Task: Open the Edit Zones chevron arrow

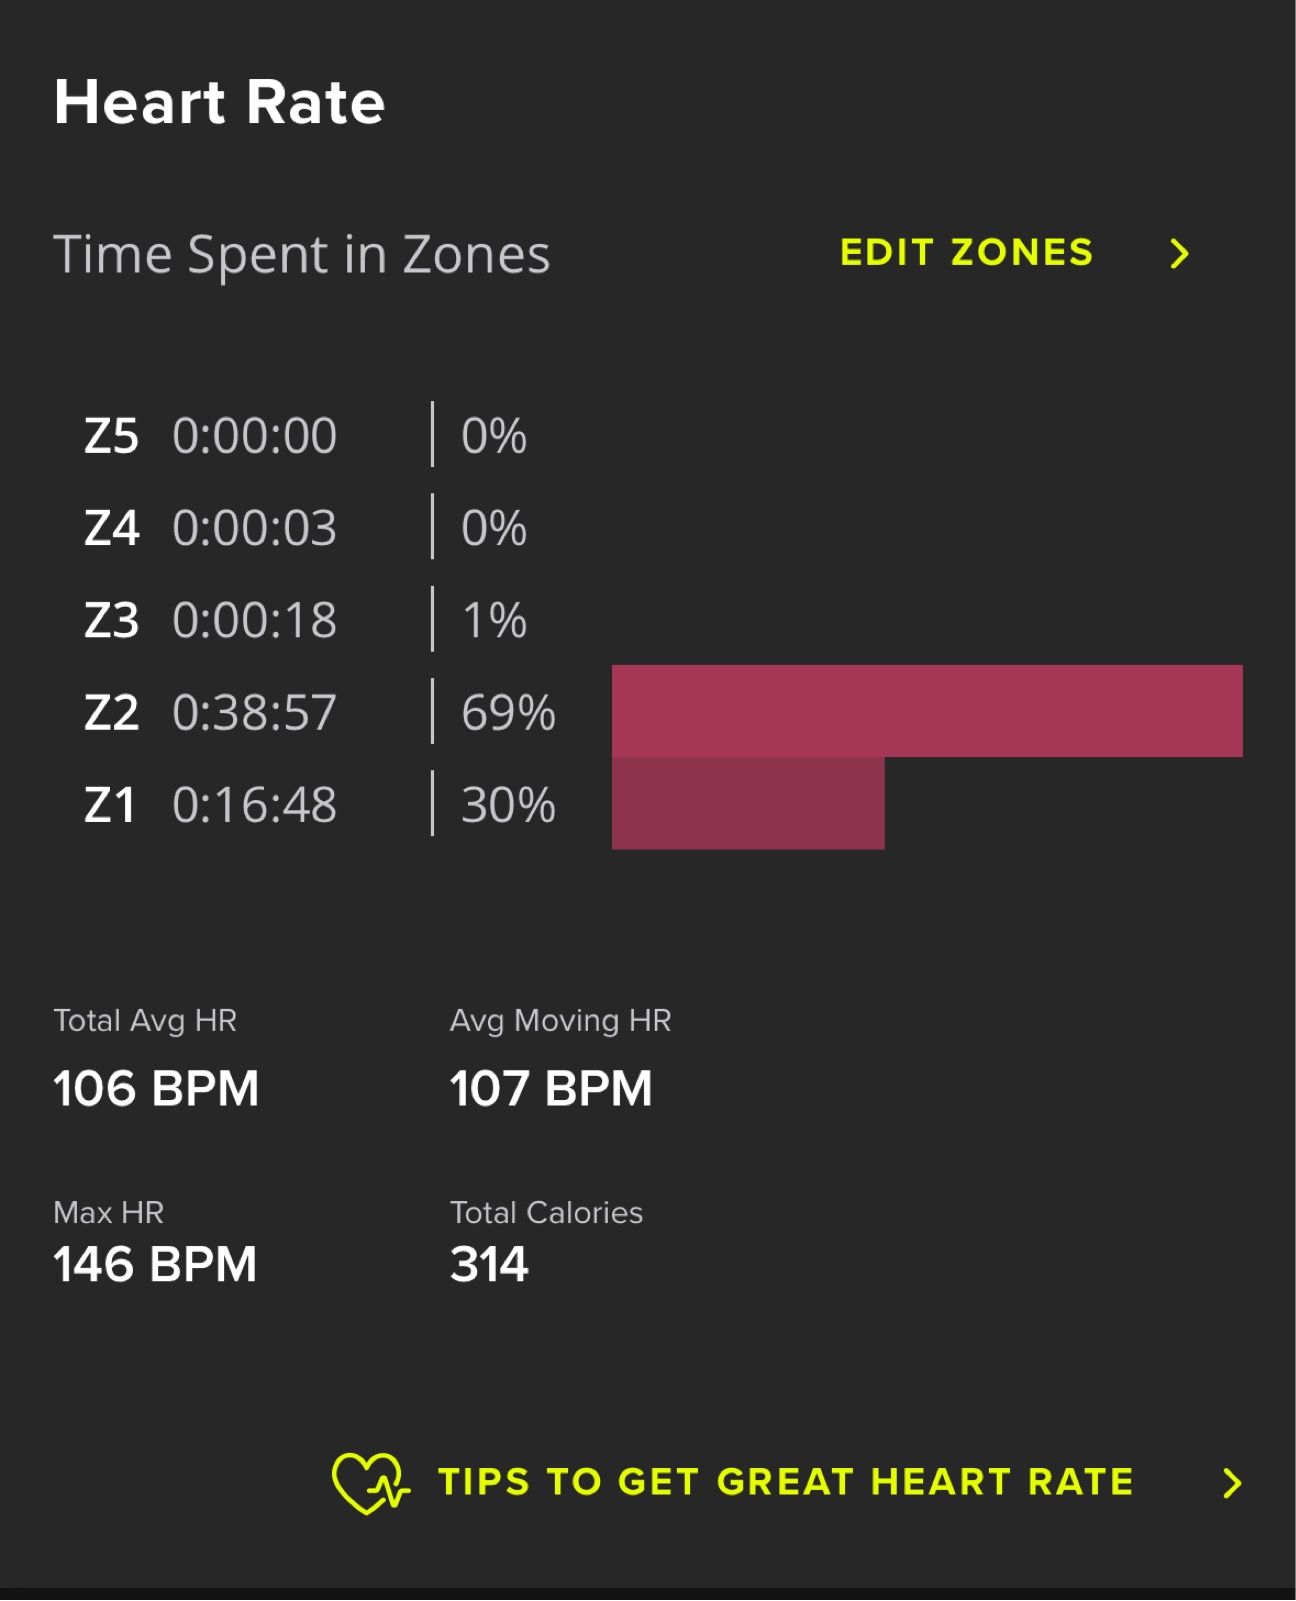Action: tap(1180, 254)
